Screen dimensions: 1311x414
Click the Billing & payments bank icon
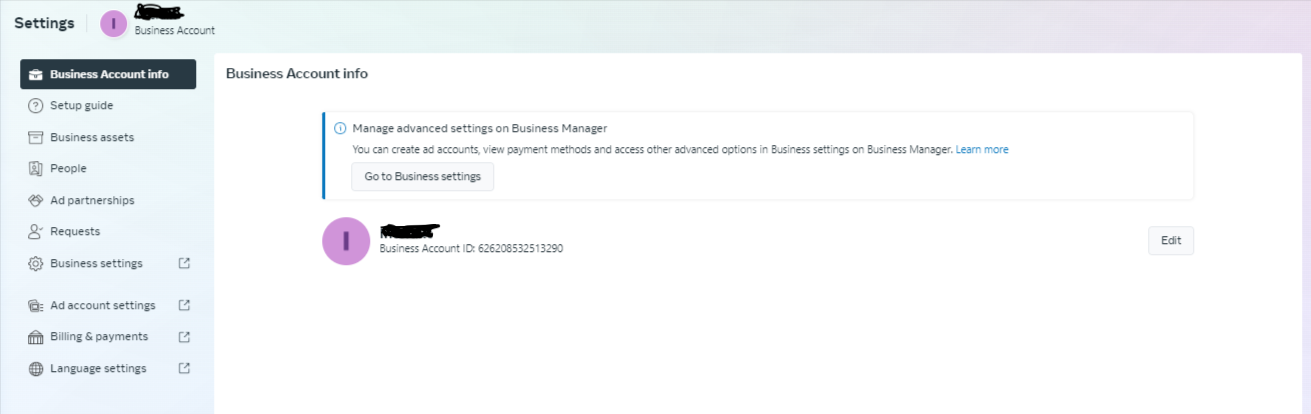point(36,337)
